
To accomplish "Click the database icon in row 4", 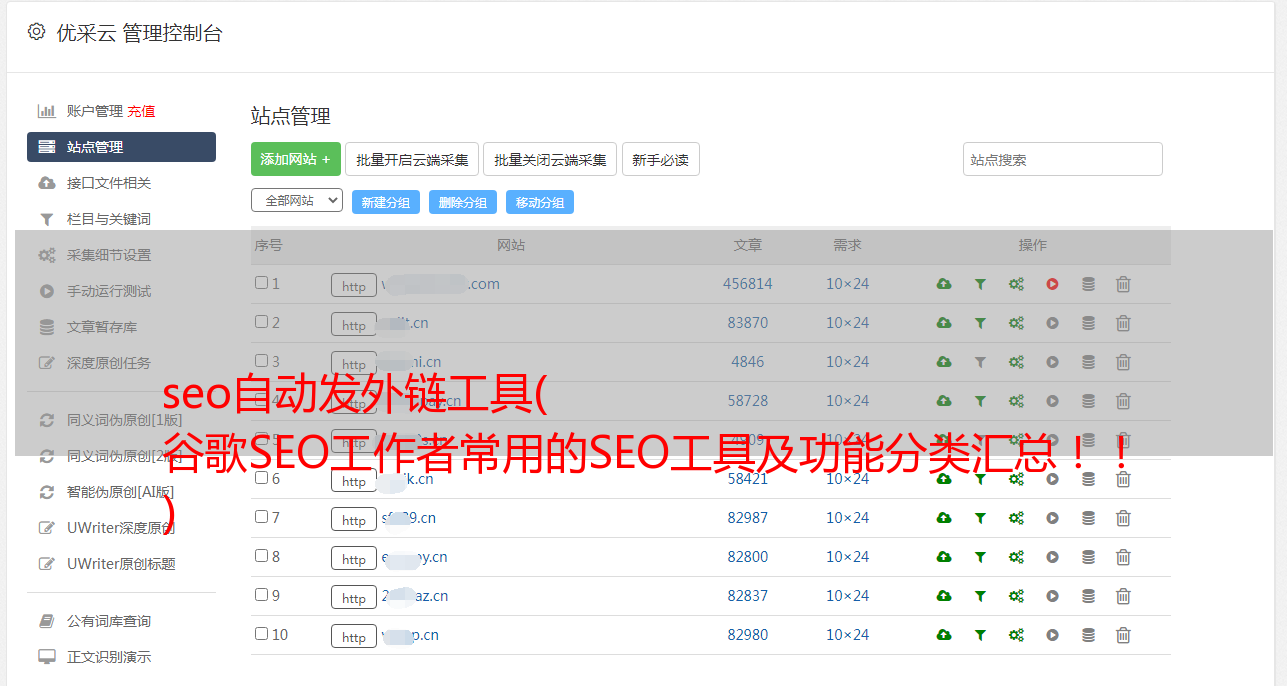I will tap(1088, 401).
